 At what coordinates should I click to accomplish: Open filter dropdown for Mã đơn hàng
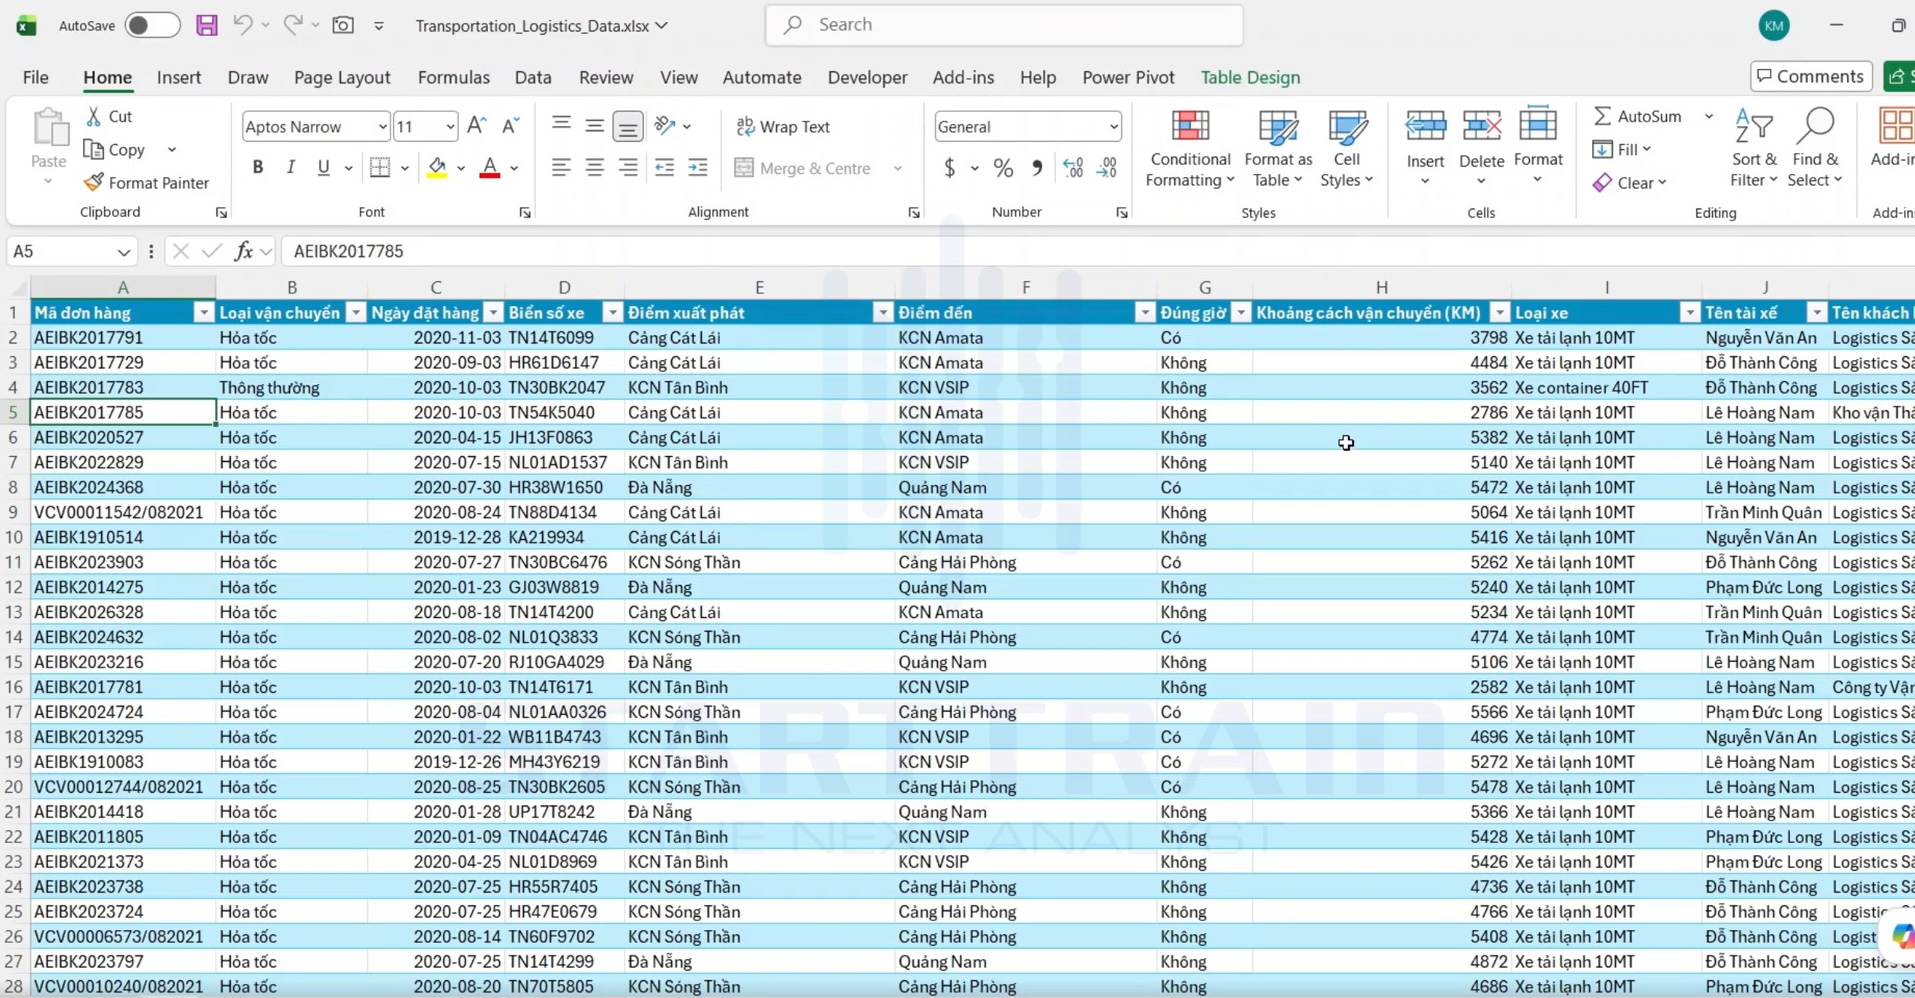pyautogui.click(x=203, y=313)
